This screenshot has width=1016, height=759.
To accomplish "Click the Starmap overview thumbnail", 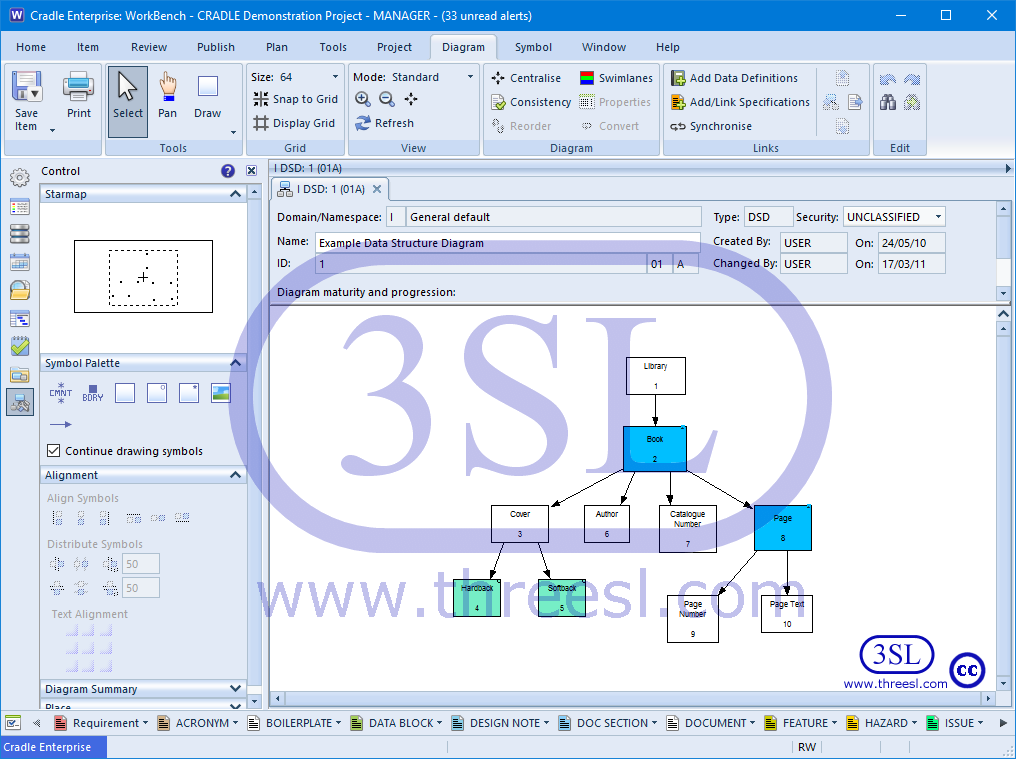I will coord(143,277).
